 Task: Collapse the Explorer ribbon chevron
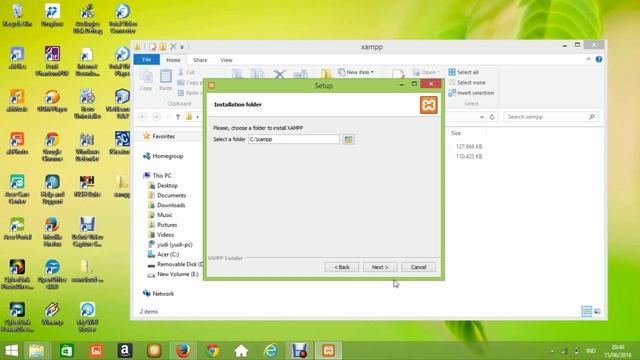point(588,59)
